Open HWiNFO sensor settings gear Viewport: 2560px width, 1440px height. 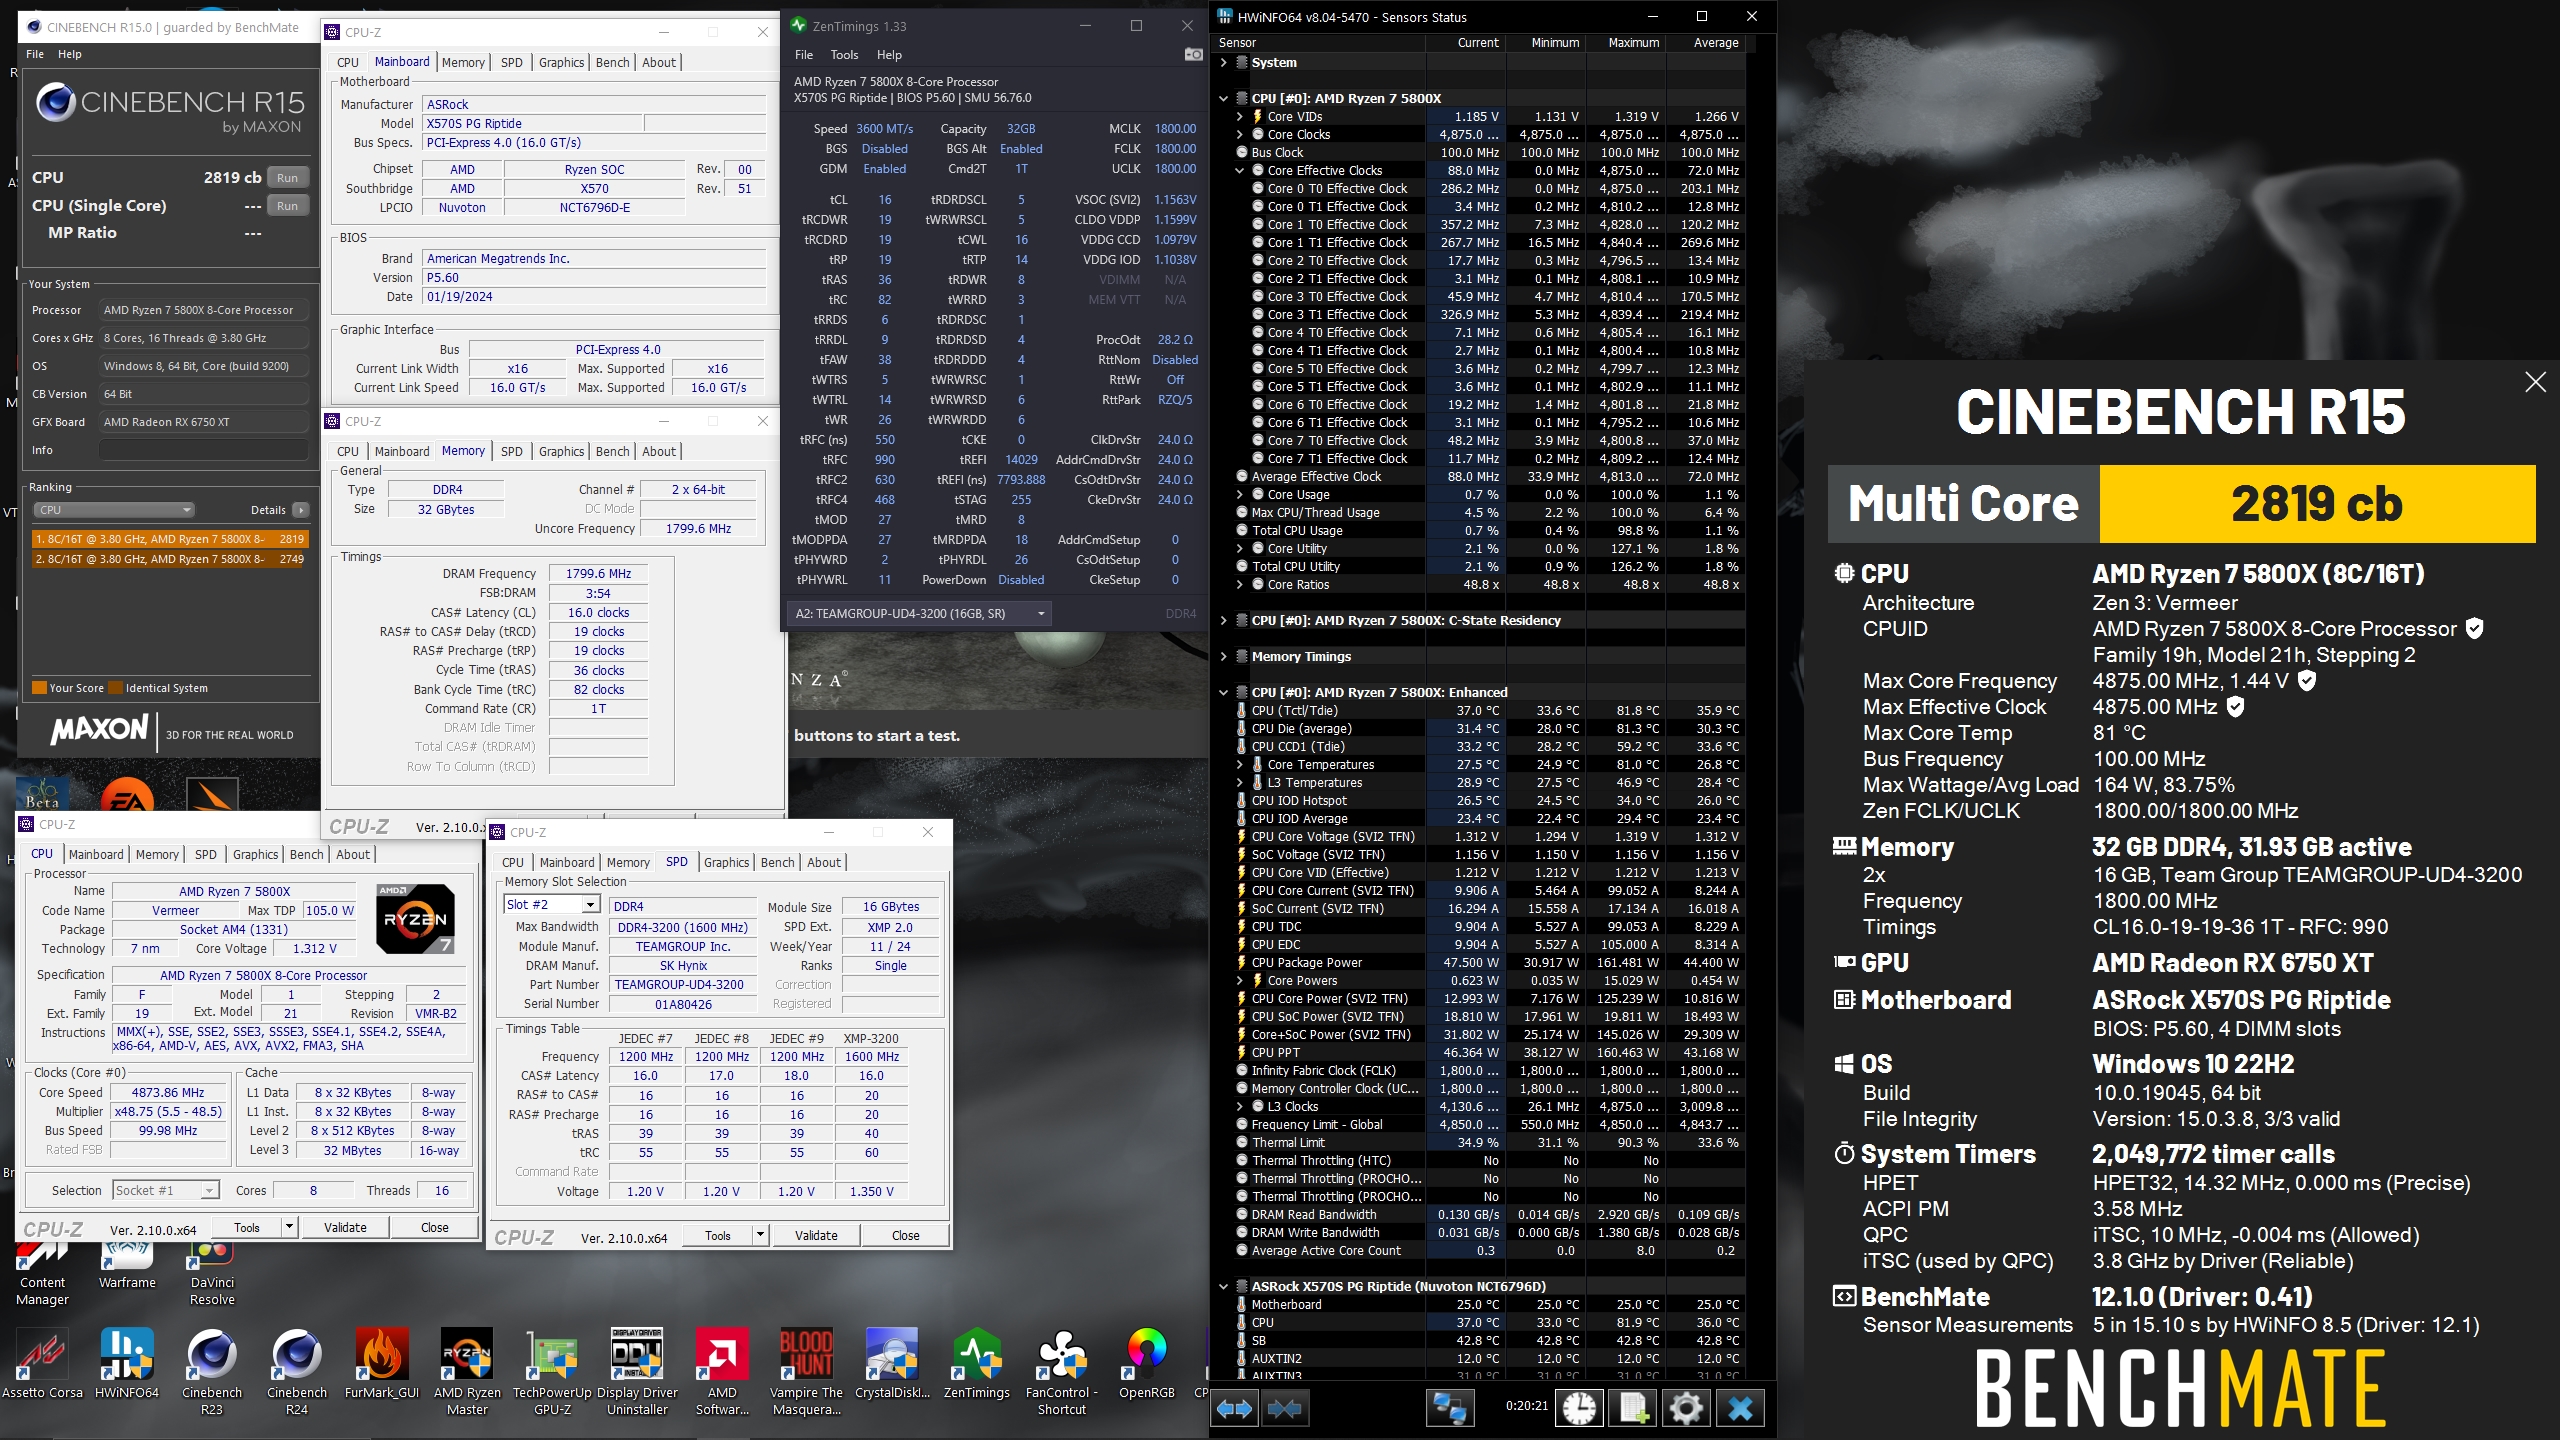click(1686, 1408)
